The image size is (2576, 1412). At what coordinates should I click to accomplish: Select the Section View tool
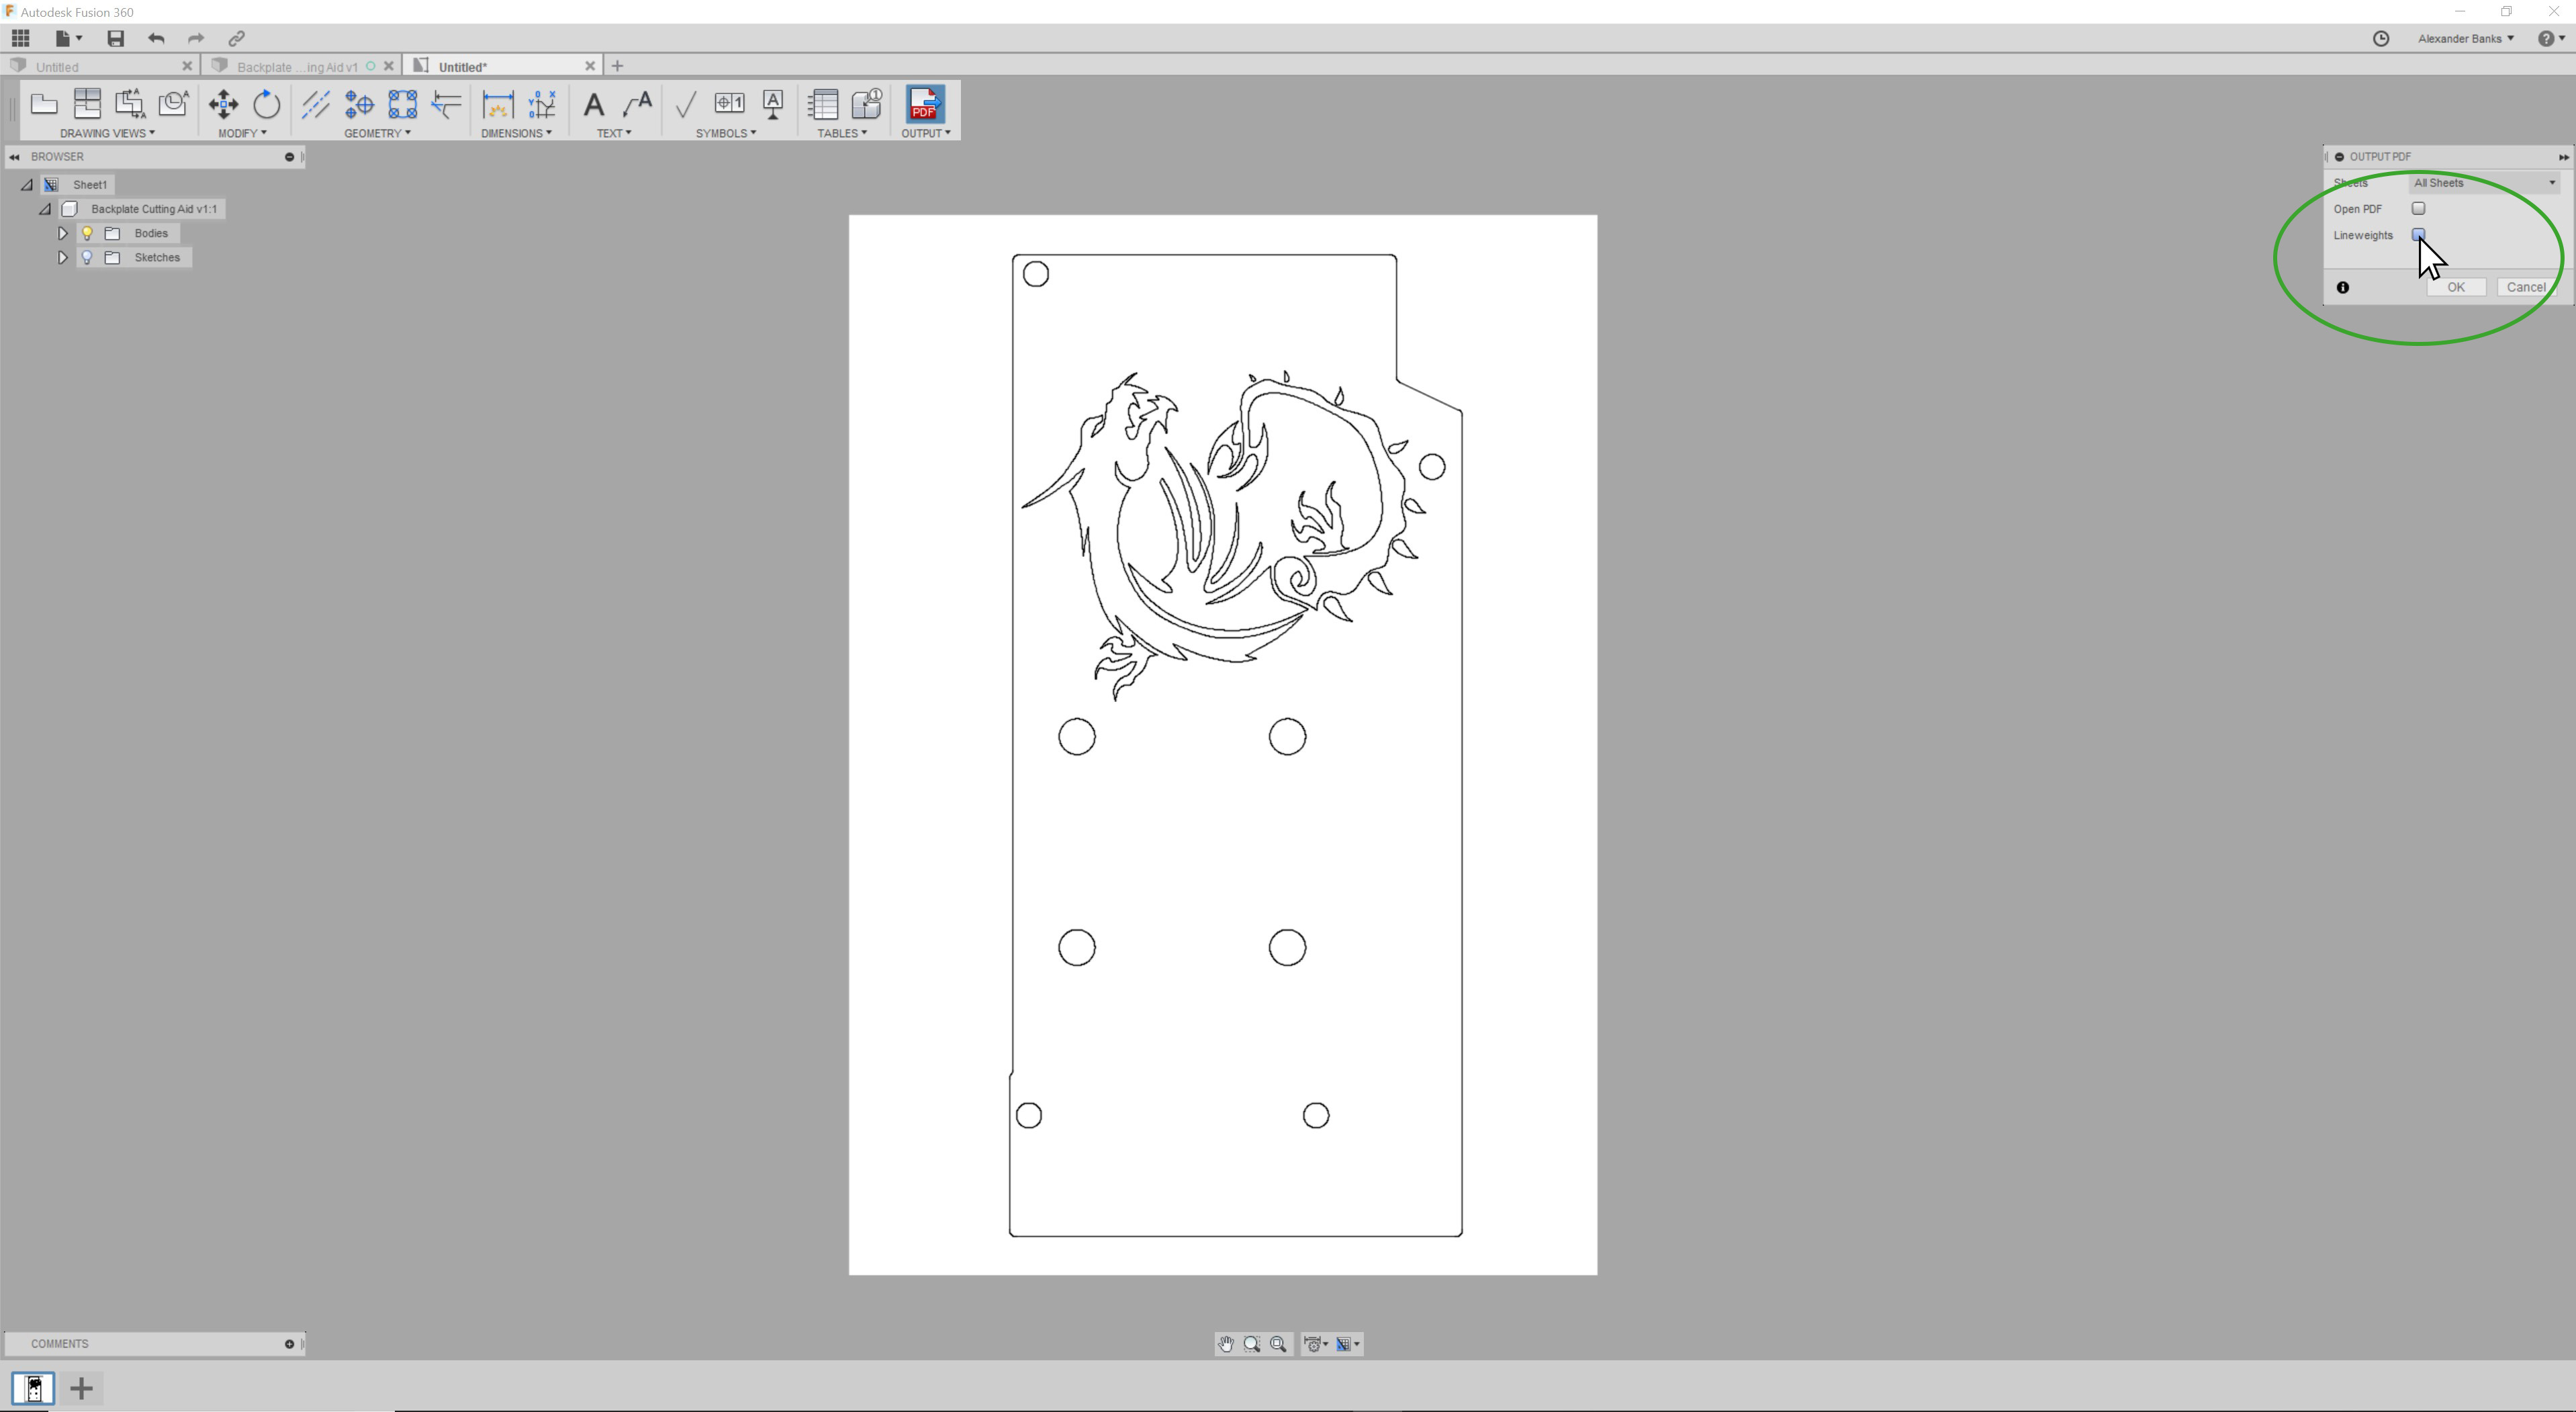(130, 104)
